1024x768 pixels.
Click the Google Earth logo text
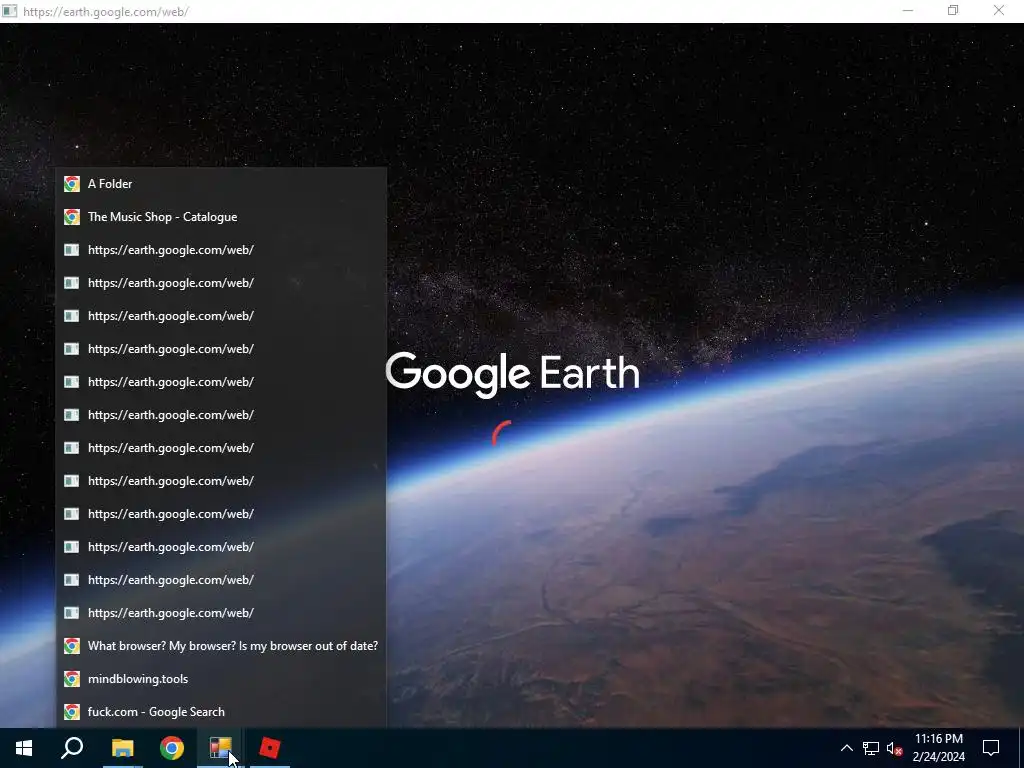click(x=513, y=374)
